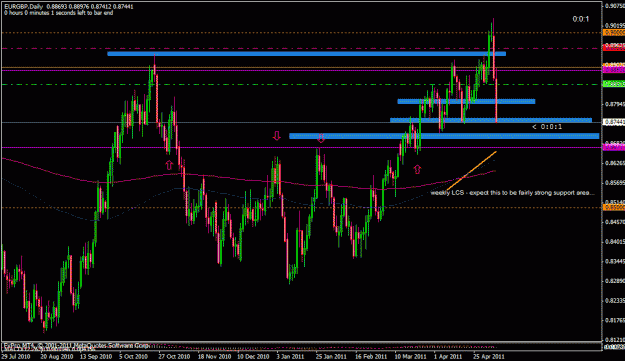
Task: Select the red up arrow below the Oct 2010 candles
Action: pos(169,165)
